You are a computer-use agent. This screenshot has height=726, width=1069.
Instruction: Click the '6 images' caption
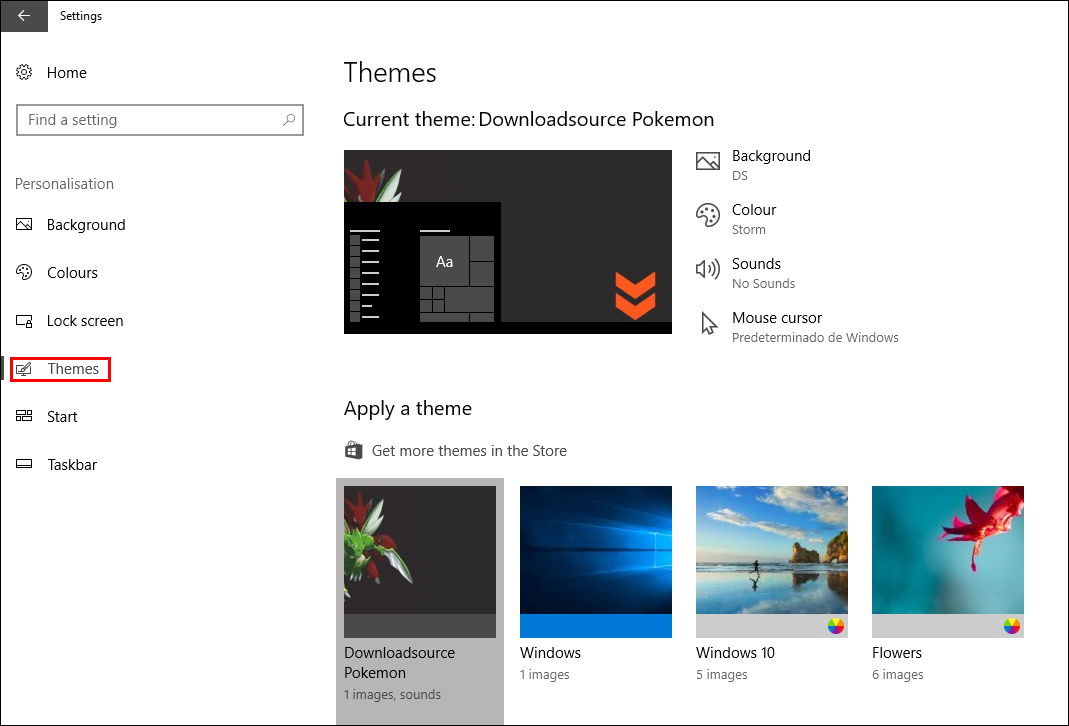[x=898, y=674]
